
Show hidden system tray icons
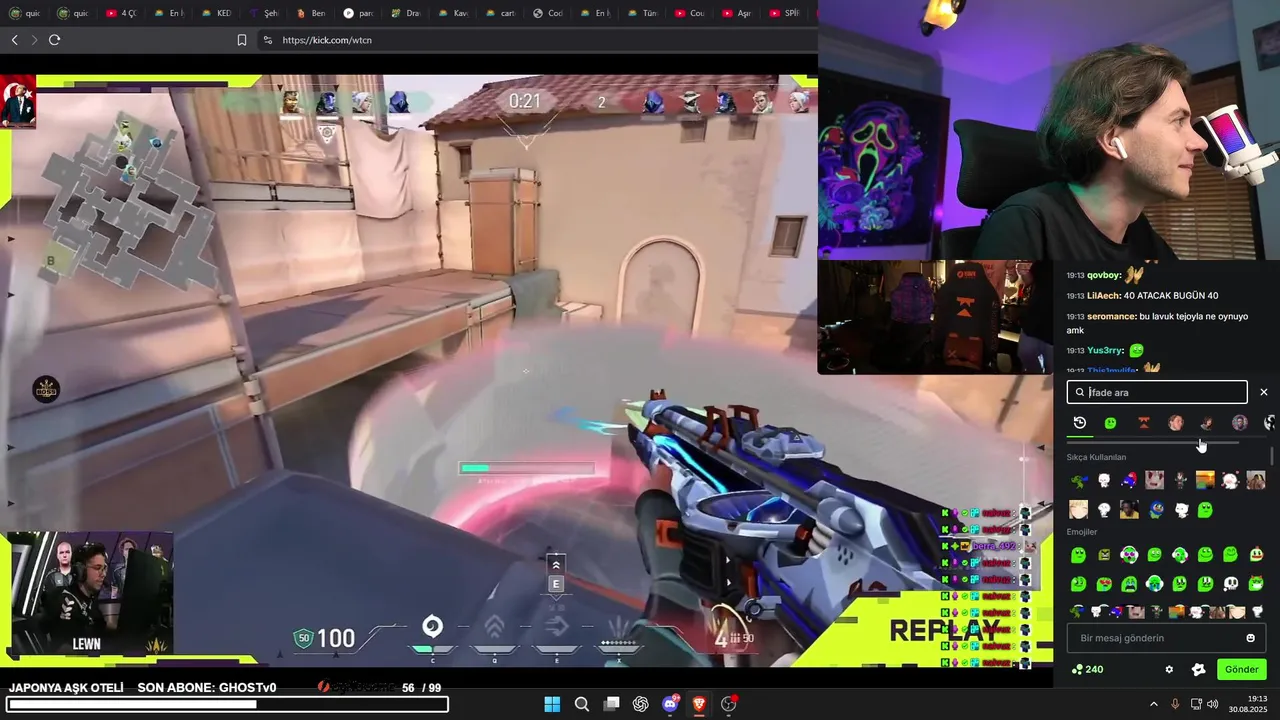click(1153, 704)
